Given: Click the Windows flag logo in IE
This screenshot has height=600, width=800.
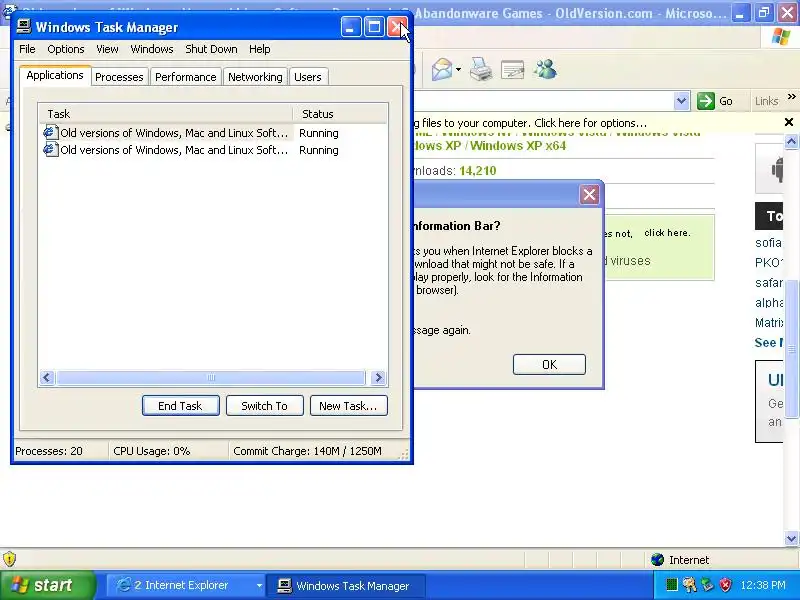Looking at the screenshot, I should pos(781,37).
